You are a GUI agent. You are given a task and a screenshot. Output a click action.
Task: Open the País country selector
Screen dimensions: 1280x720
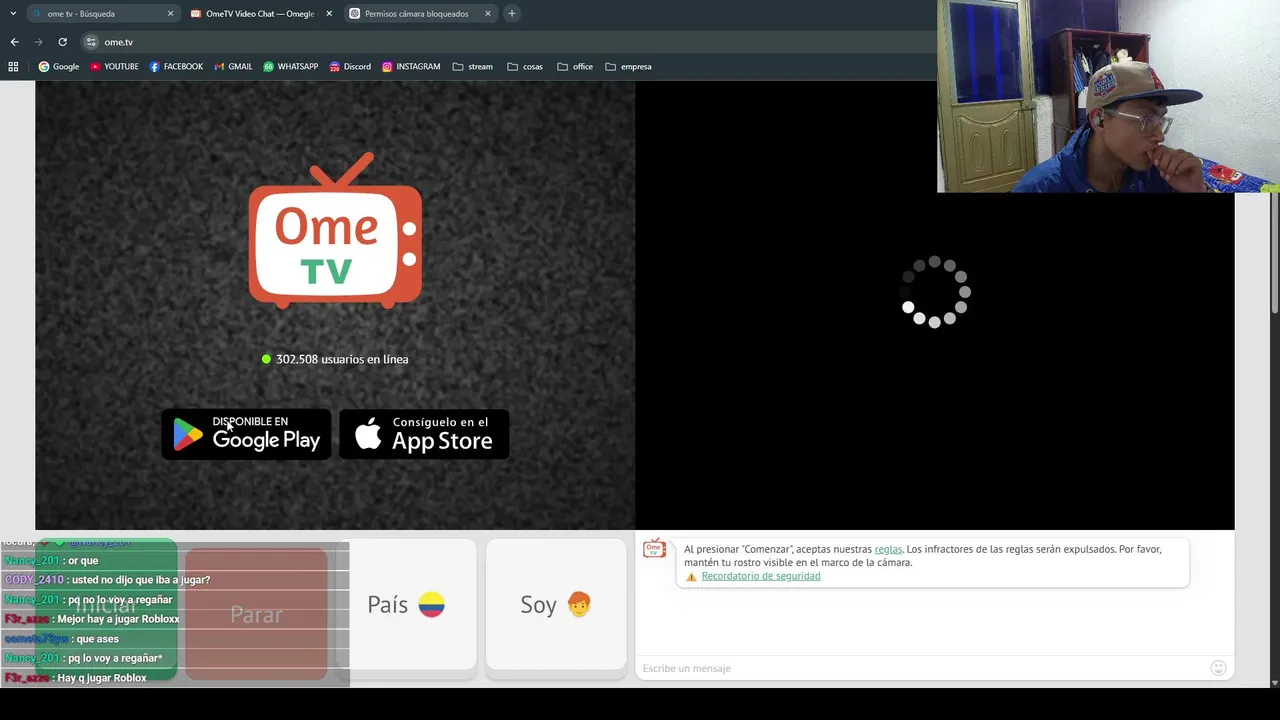pos(406,605)
